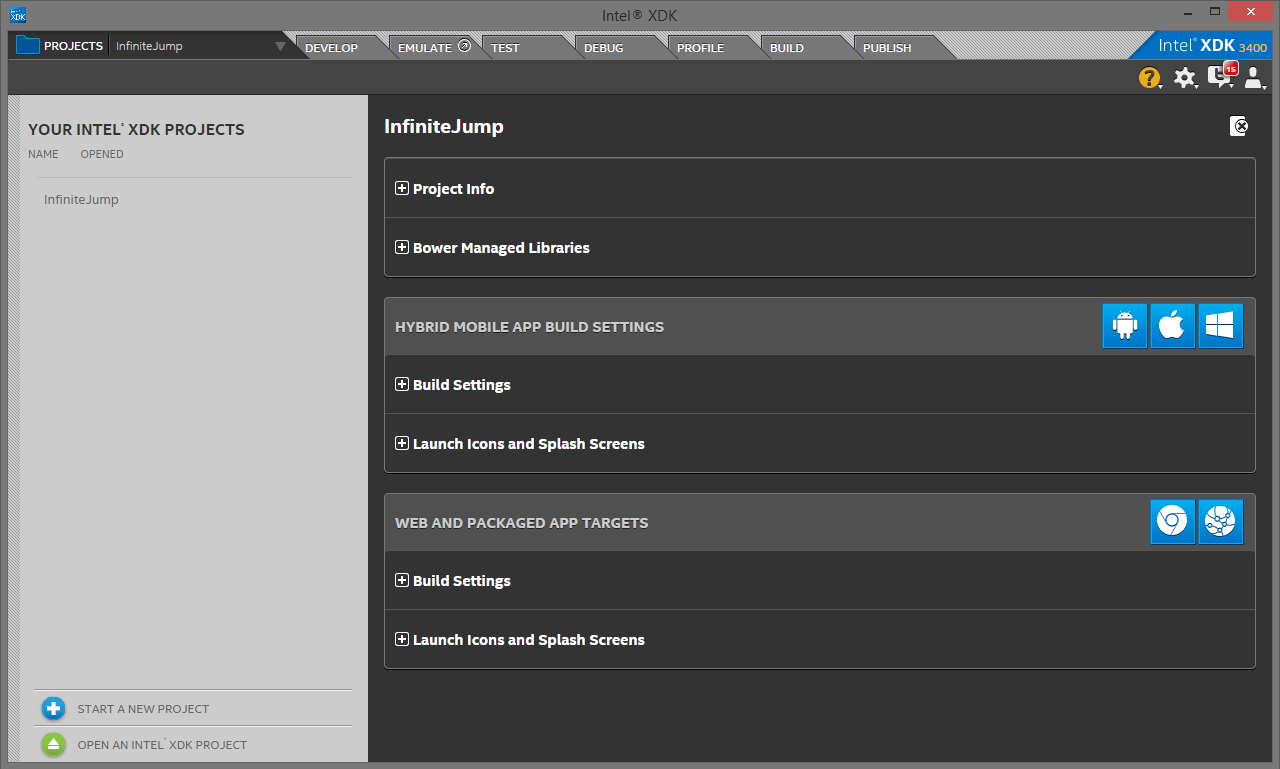Click YOUR INTEL XDK PROJECTS heading
1280x769 pixels.
click(136, 129)
